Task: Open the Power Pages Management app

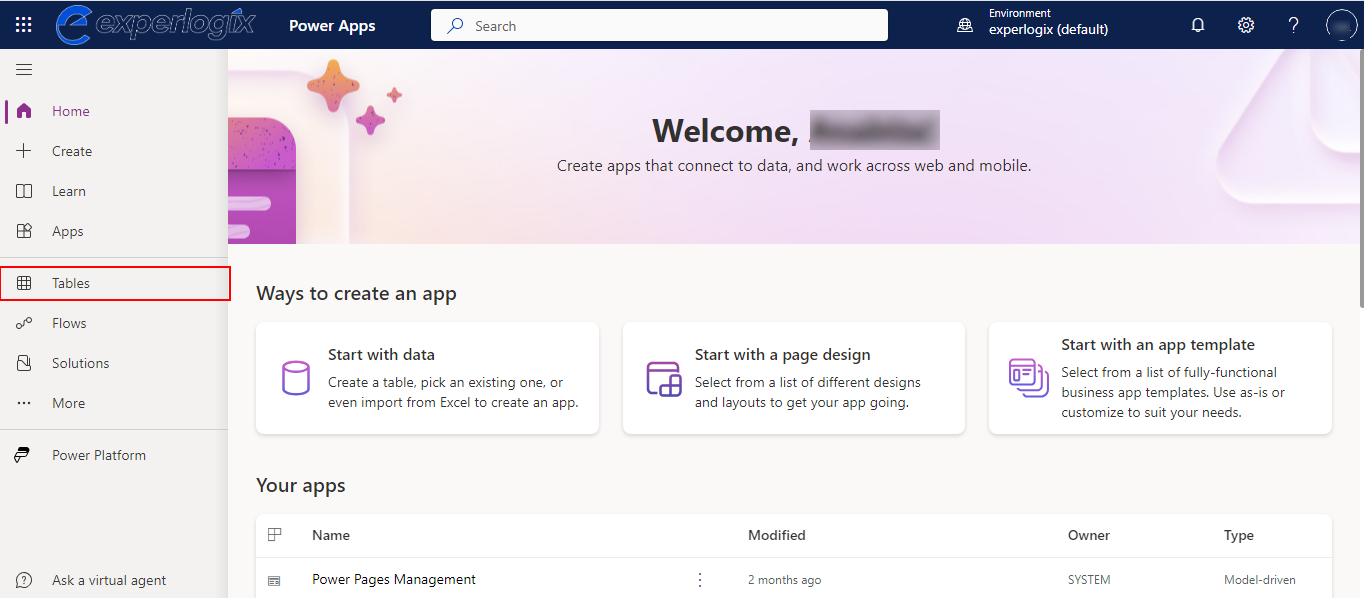Action: 394,579
